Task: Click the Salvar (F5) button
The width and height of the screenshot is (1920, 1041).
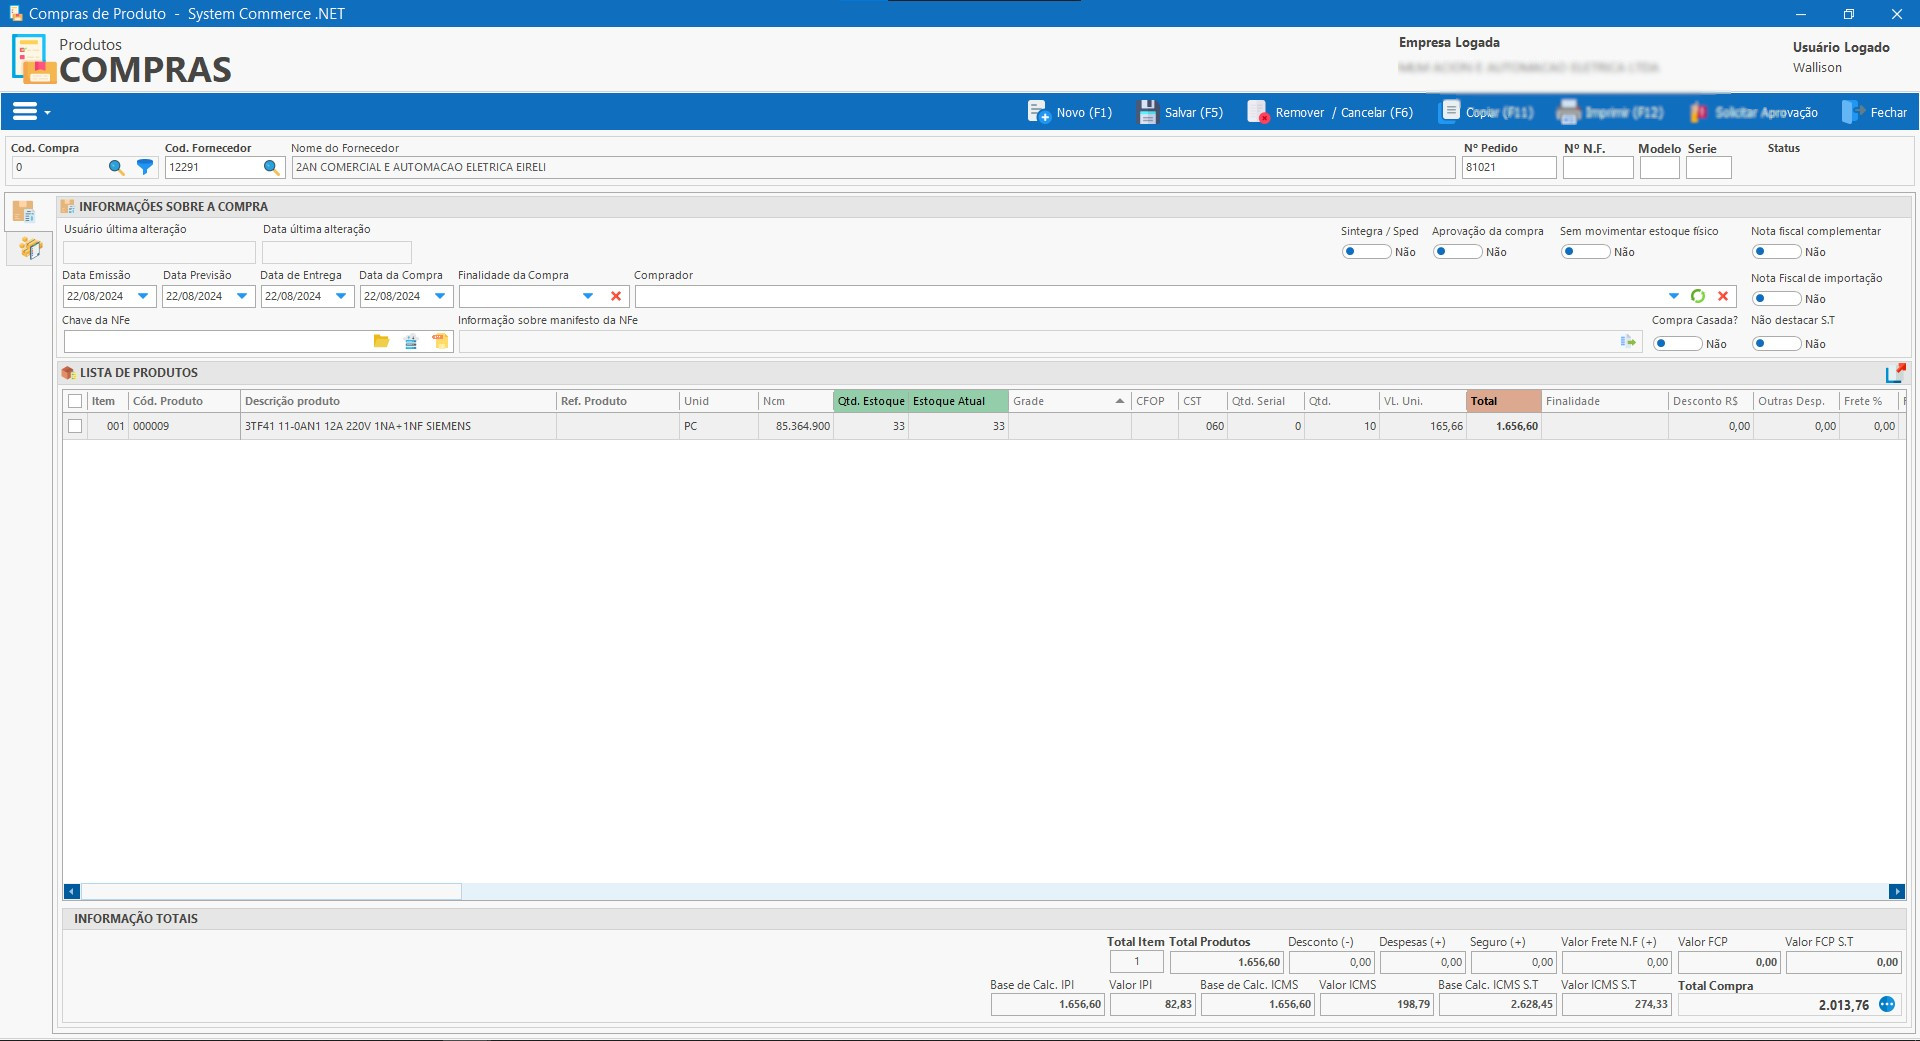Action: [x=1181, y=112]
